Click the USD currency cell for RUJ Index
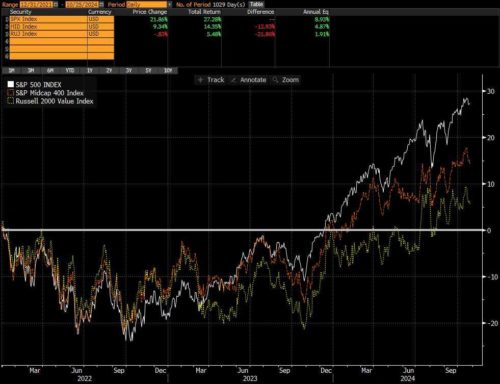 click(x=101, y=34)
